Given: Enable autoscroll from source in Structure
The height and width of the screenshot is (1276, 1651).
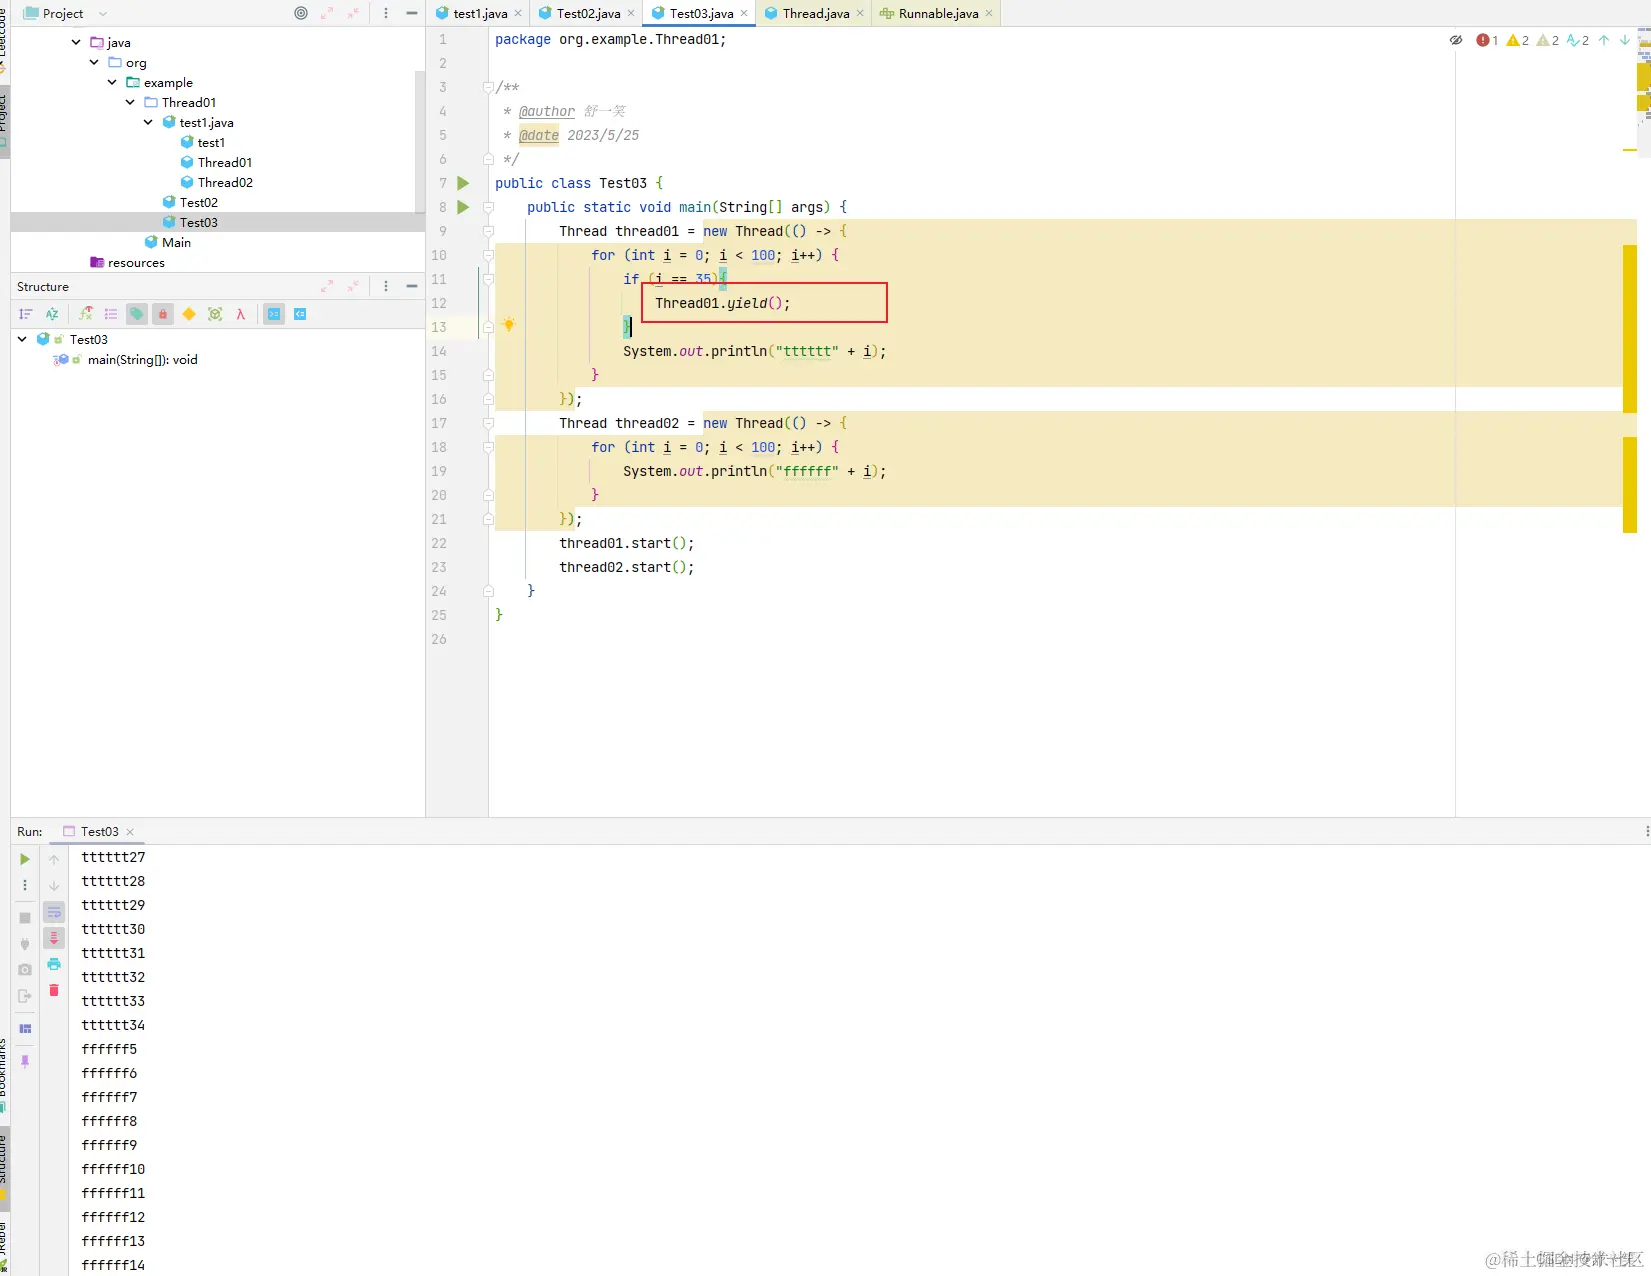Looking at the screenshot, I should click(x=300, y=314).
